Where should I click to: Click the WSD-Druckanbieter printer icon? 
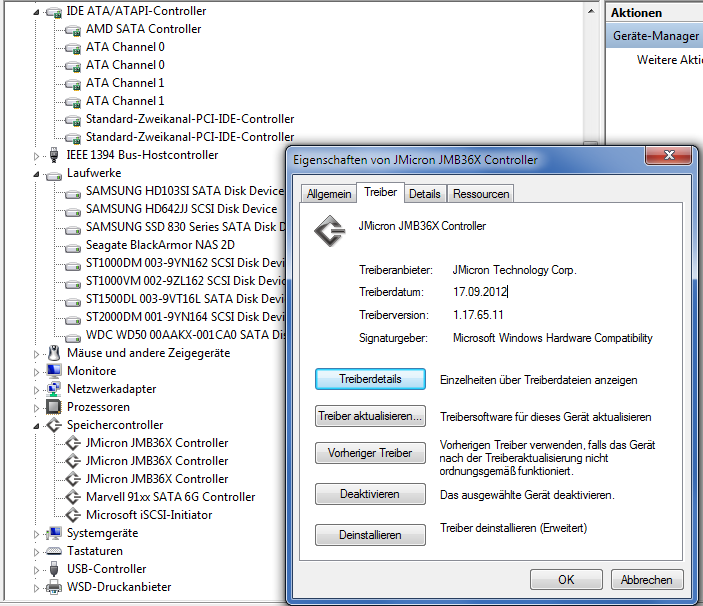pos(54,587)
